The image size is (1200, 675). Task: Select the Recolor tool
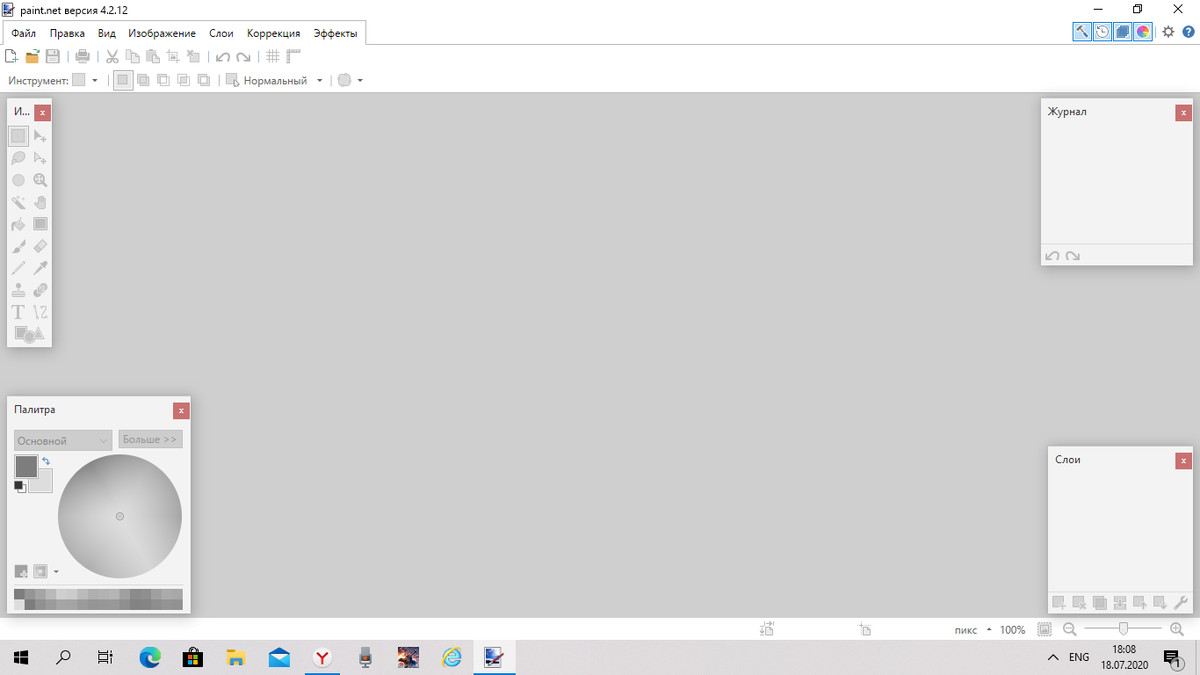pos(40,290)
